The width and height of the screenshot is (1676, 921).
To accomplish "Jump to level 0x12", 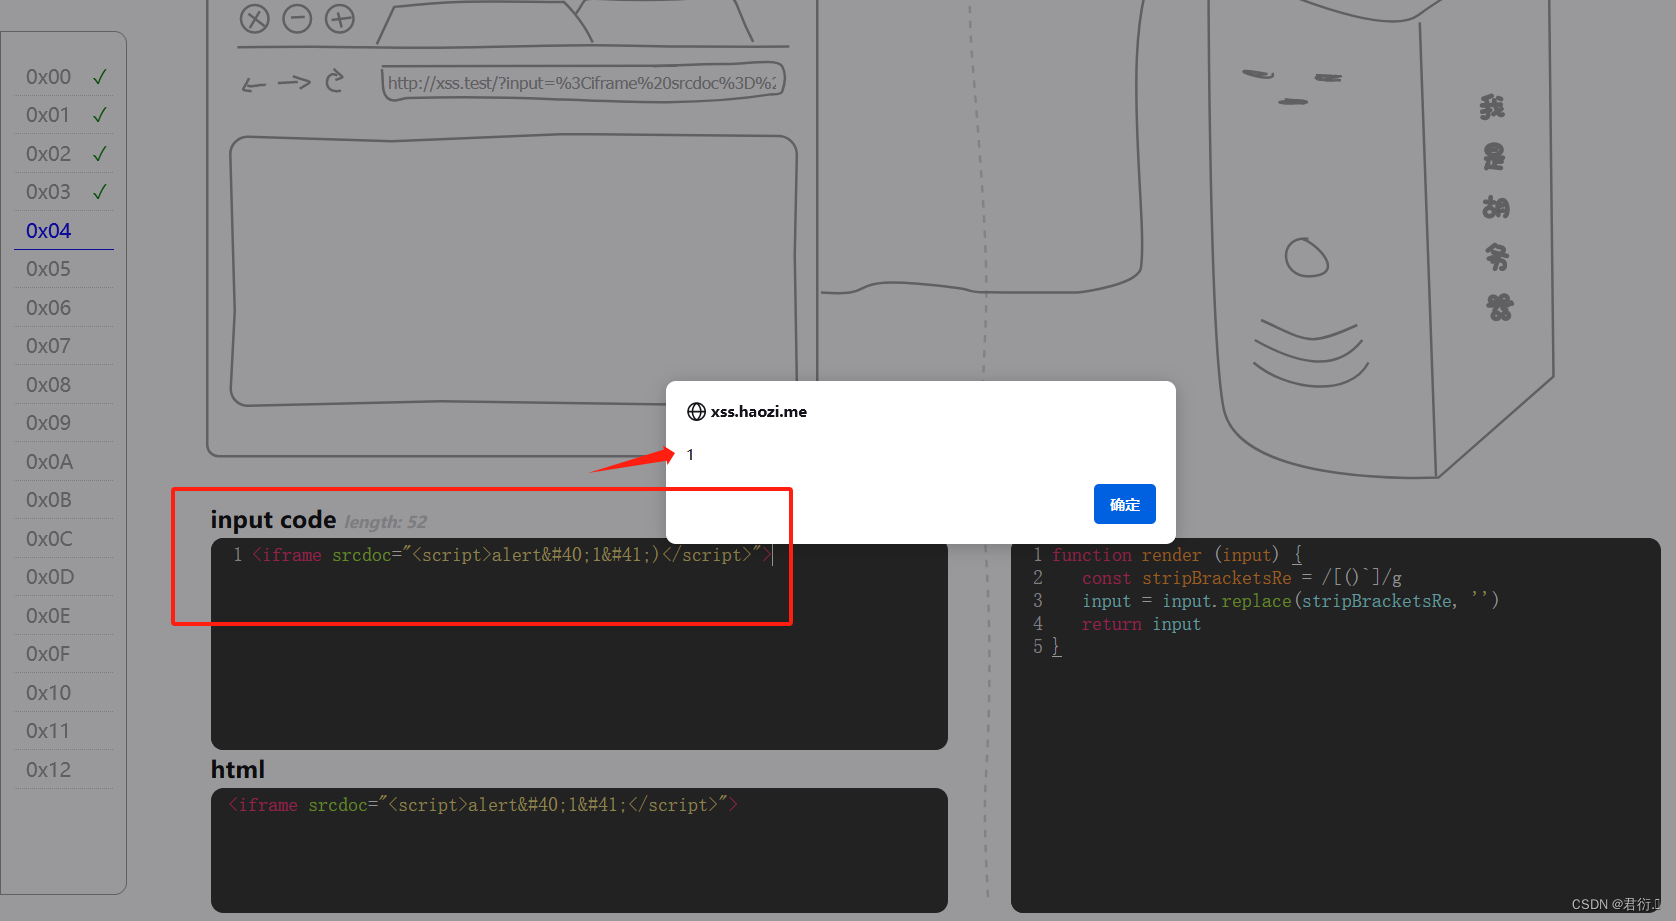I will coord(48,770).
